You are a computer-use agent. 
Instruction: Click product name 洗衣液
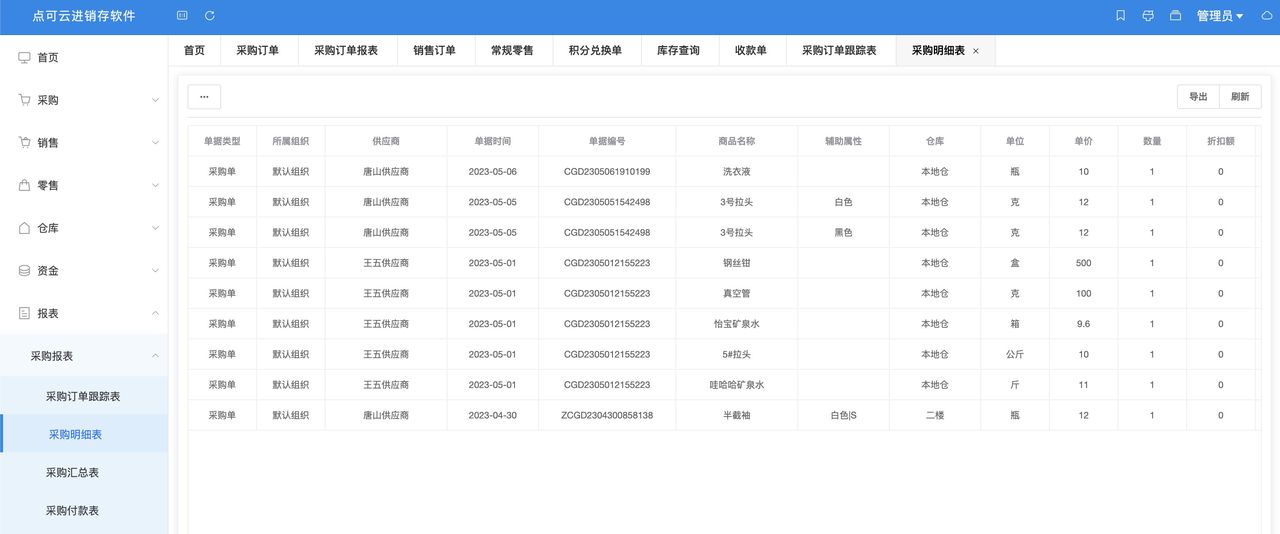coord(737,172)
